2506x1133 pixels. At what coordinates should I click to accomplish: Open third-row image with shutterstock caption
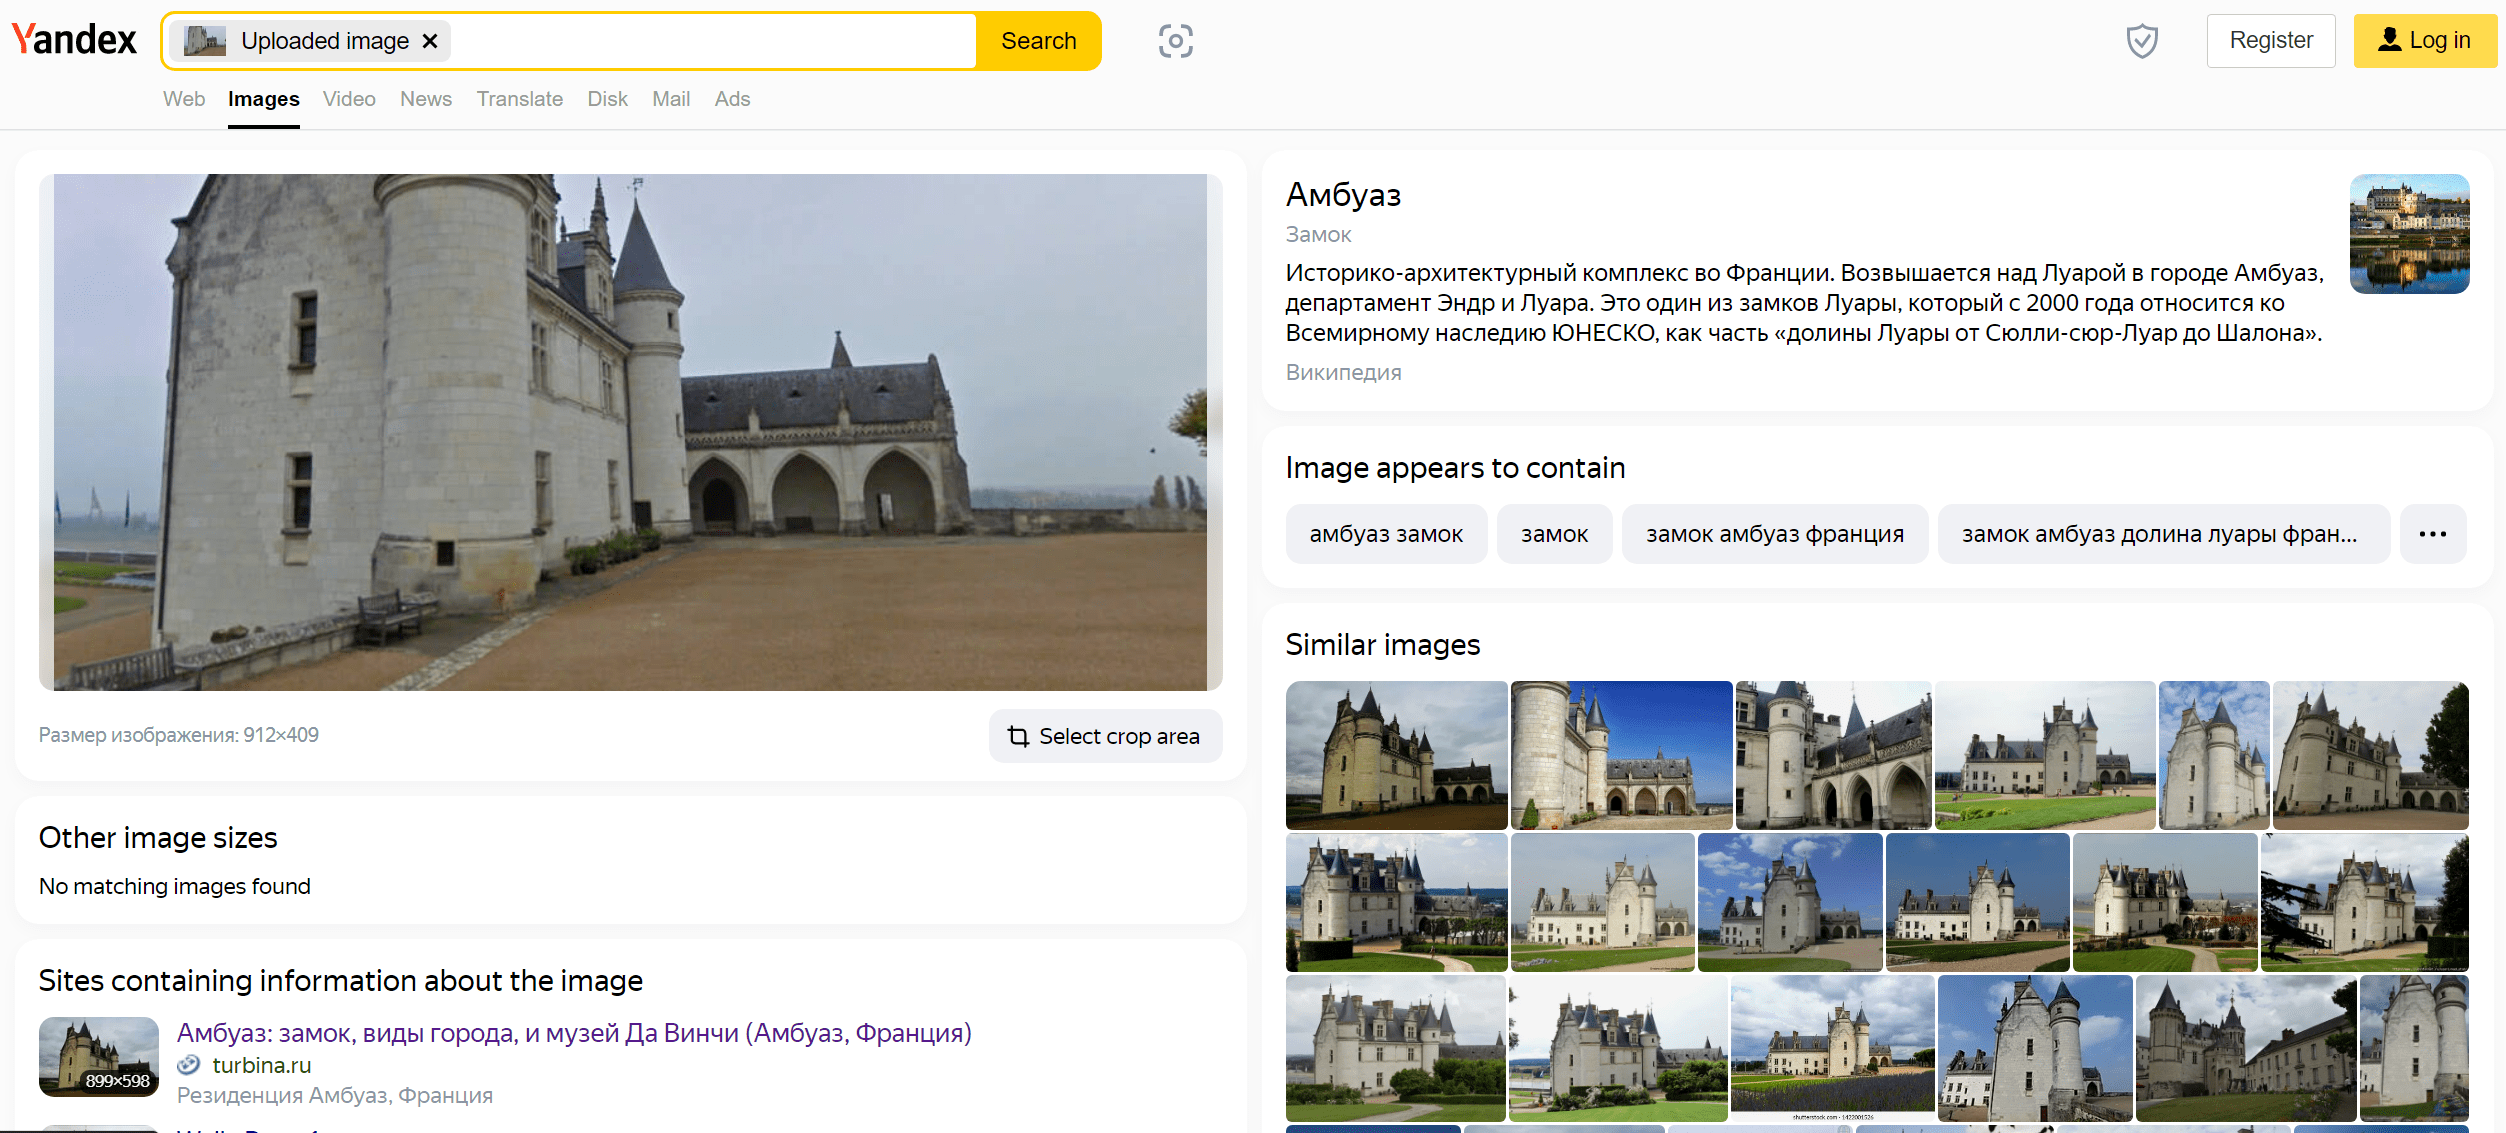coord(1832,1048)
